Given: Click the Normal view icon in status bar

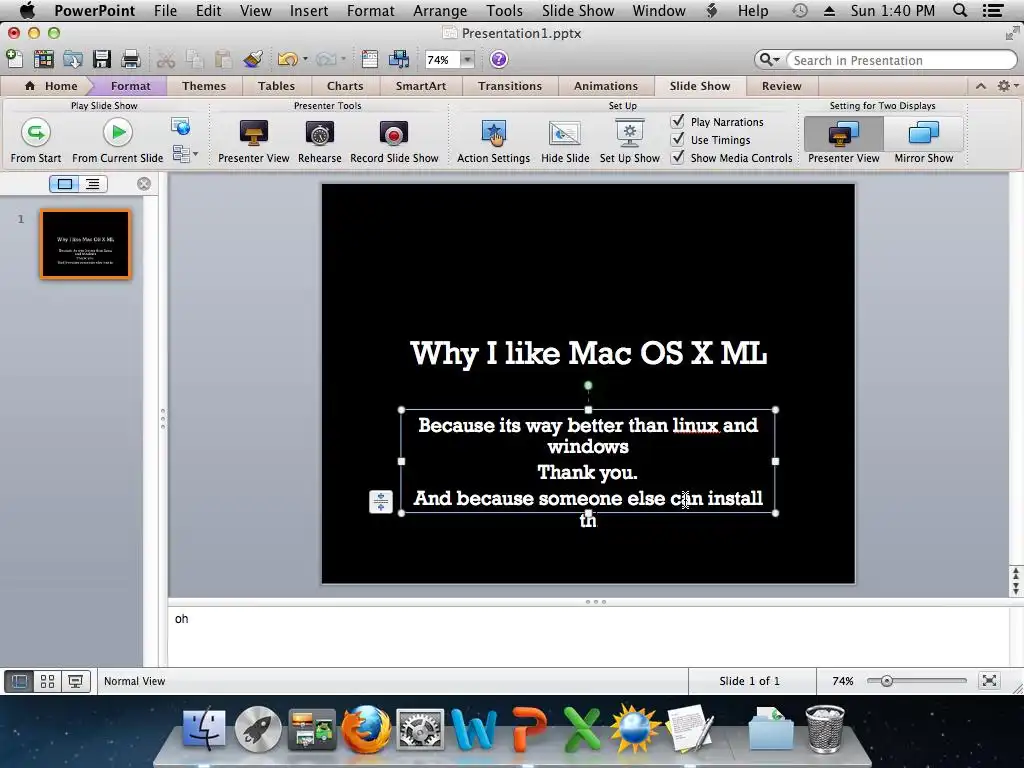Looking at the screenshot, I should point(19,681).
